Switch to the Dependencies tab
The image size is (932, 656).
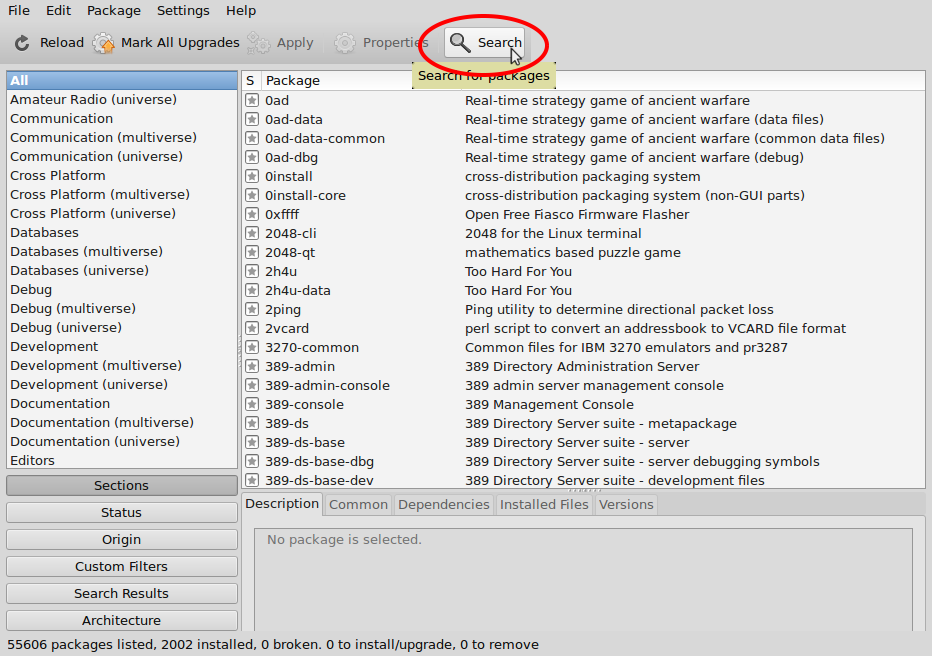point(443,504)
